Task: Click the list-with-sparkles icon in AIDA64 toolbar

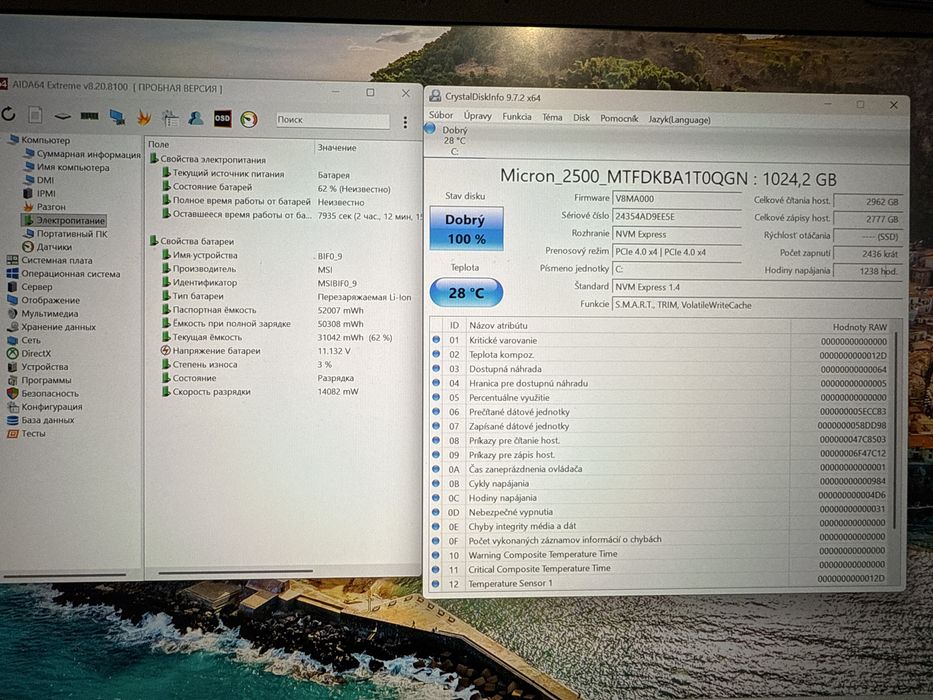Action: point(170,118)
